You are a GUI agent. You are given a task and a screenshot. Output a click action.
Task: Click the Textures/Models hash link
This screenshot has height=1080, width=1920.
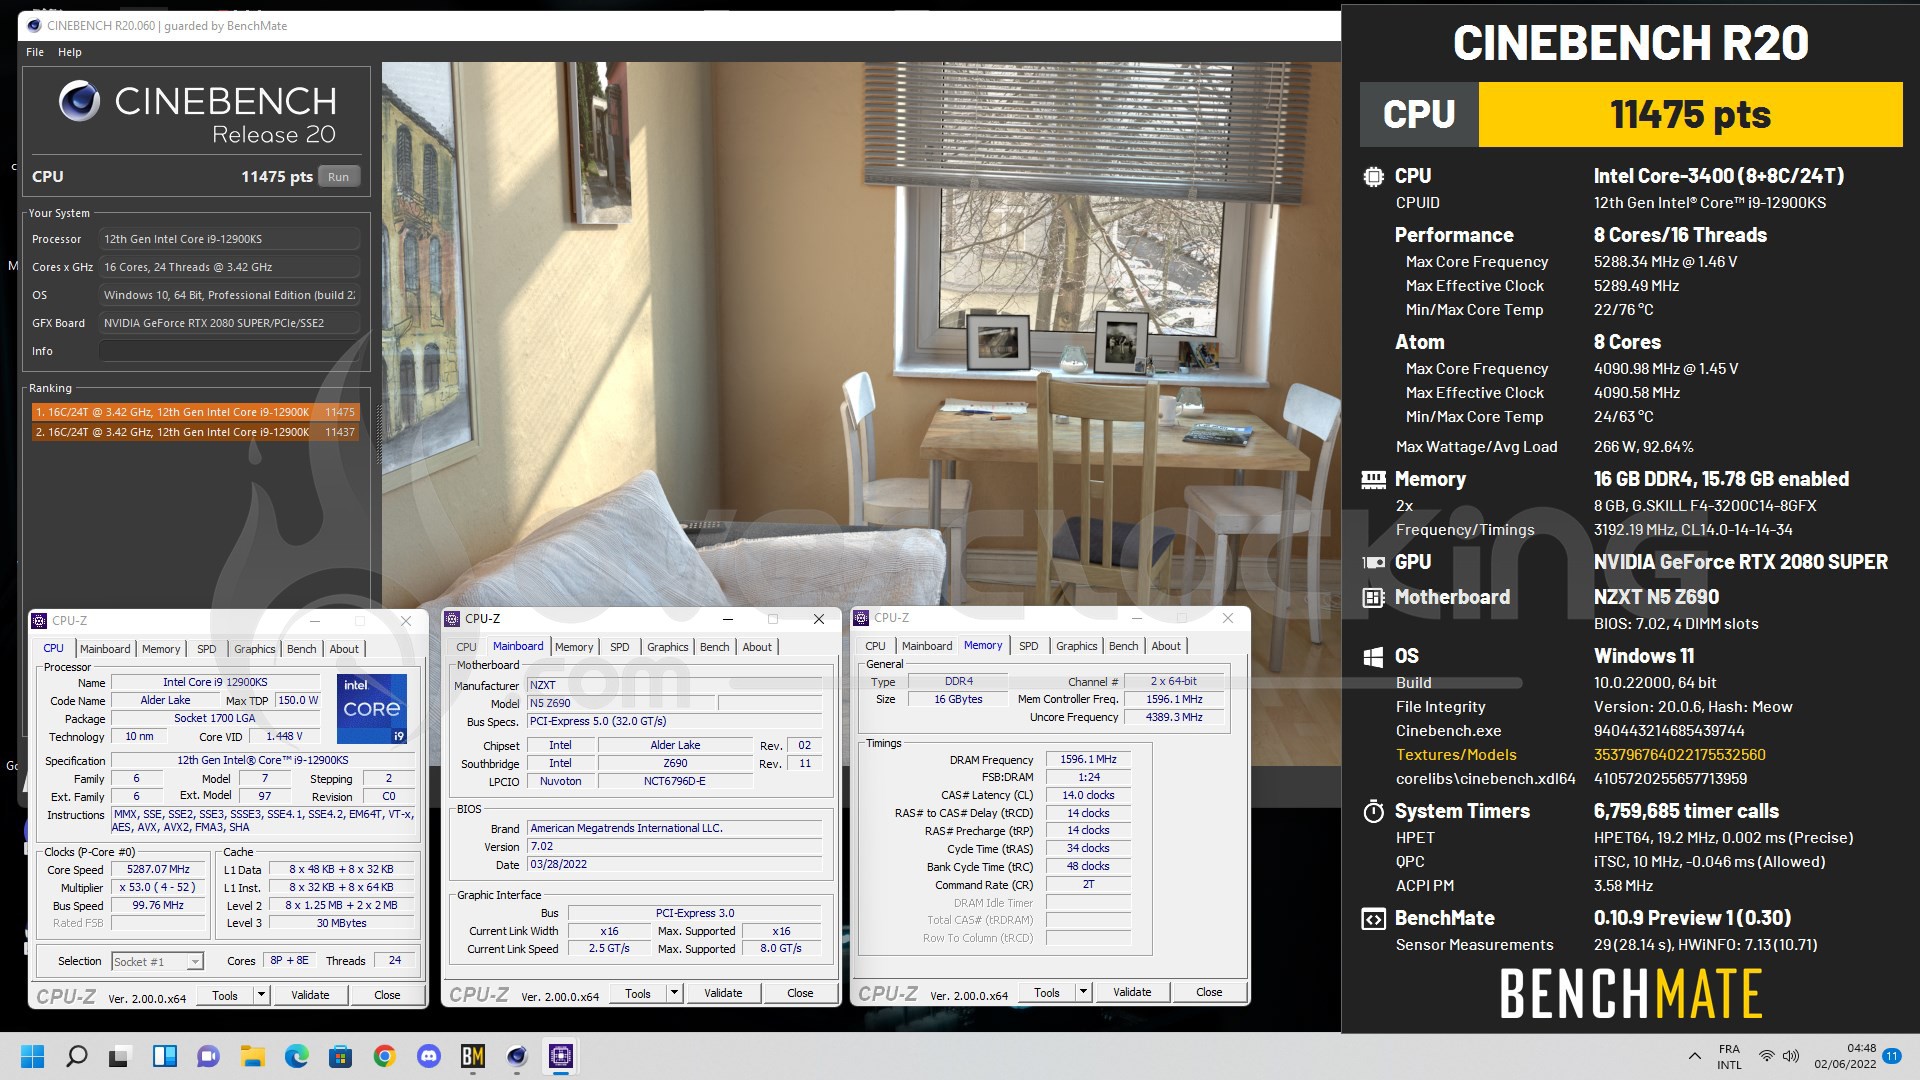(1680, 755)
